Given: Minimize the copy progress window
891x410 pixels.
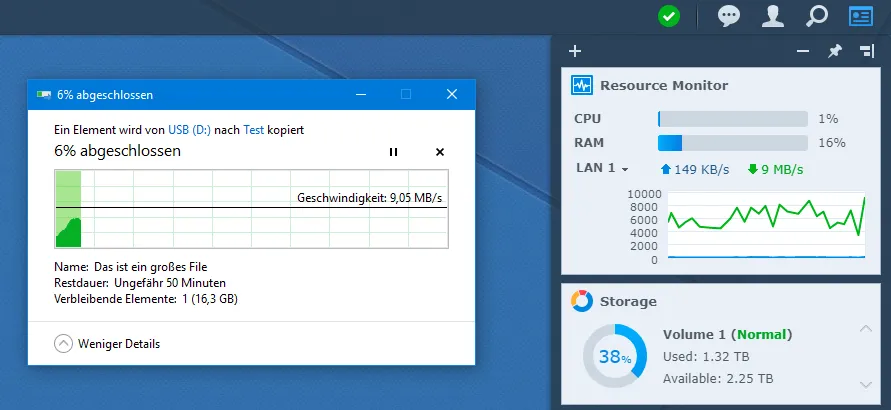Looking at the screenshot, I should (x=360, y=94).
